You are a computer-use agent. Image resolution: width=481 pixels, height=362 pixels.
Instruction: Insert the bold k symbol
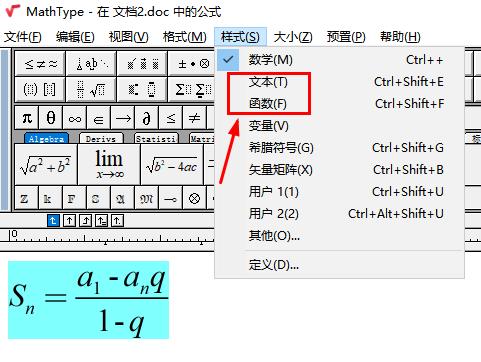click(x=51, y=199)
